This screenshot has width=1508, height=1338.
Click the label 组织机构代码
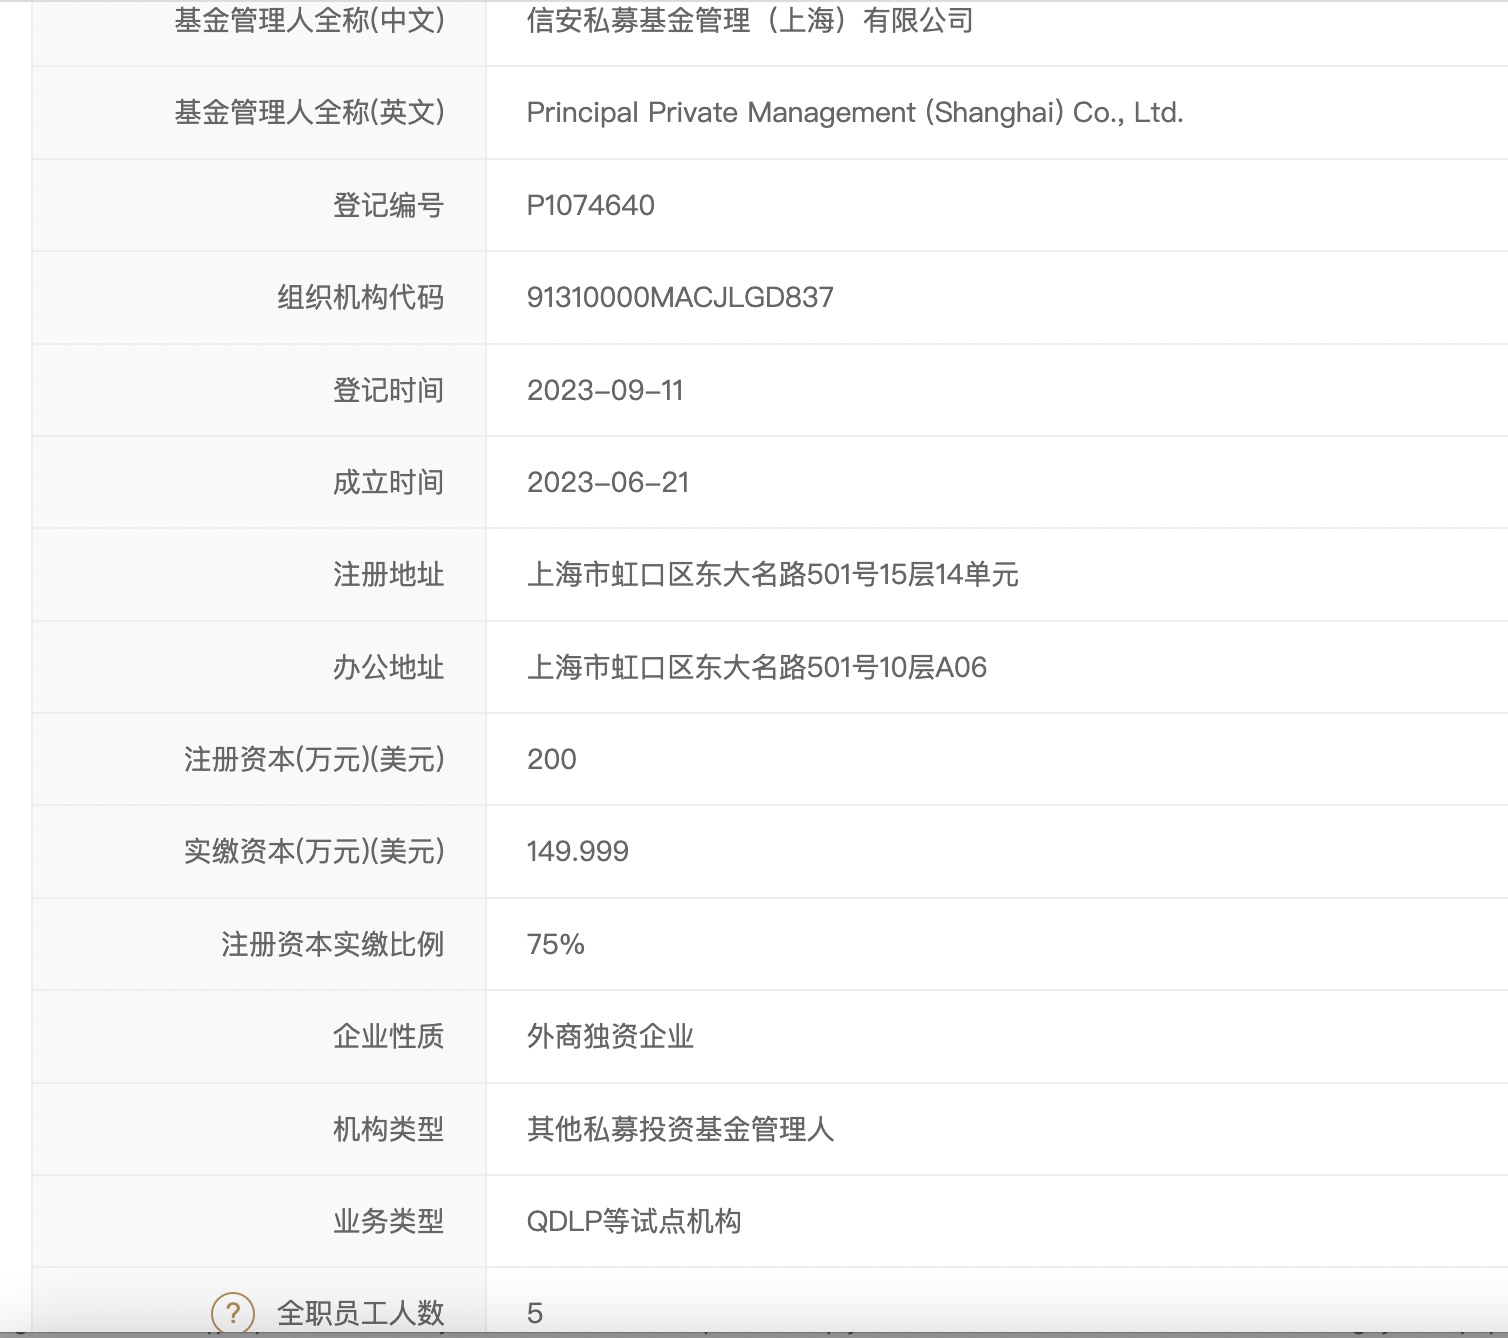click(x=360, y=297)
